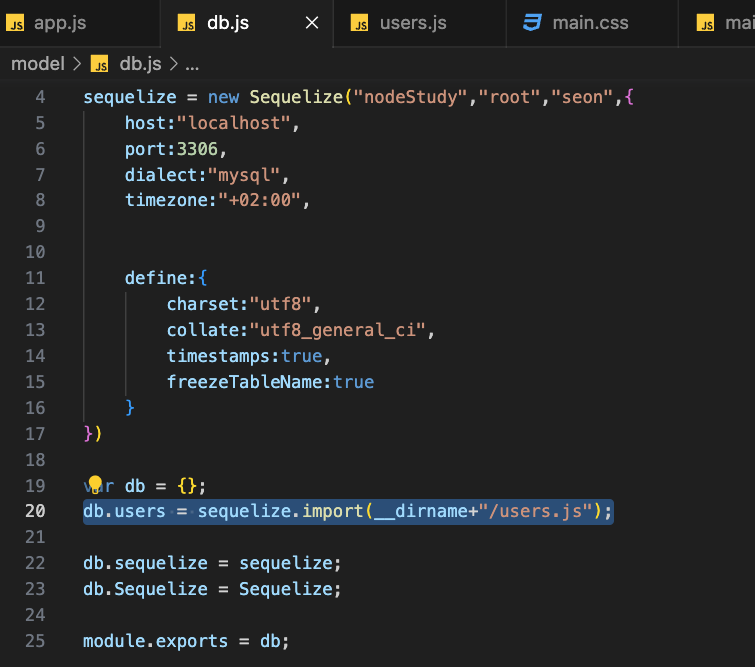Click the __dirname variable on line 20
The image size is (755, 667).
point(420,511)
